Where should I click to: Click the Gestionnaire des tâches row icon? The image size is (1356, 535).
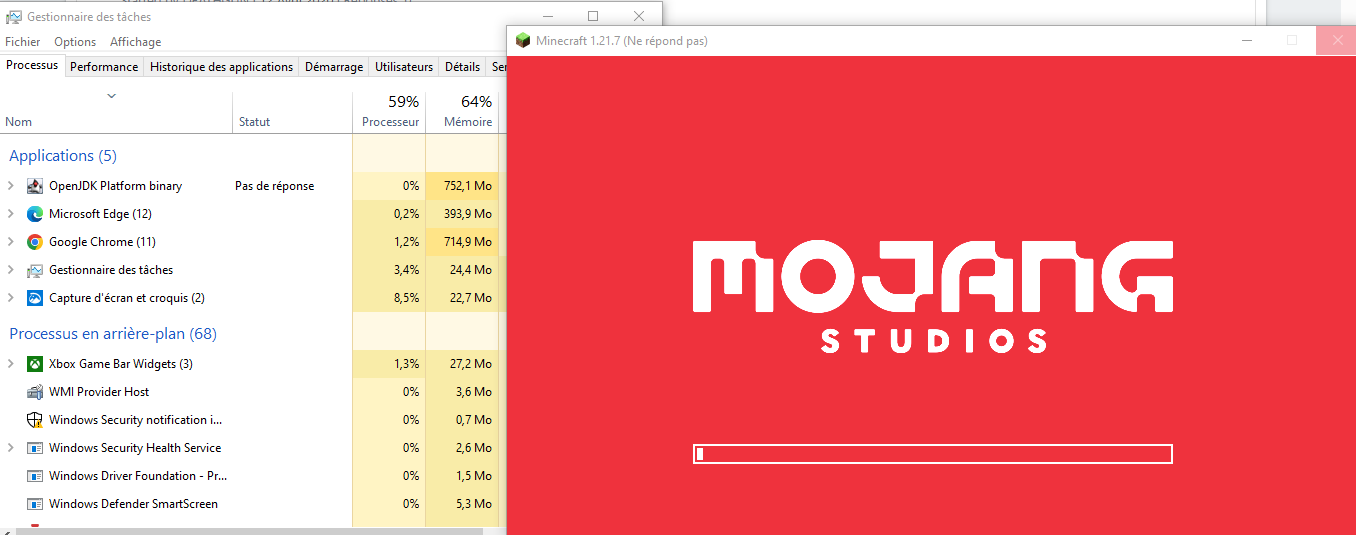(35, 270)
